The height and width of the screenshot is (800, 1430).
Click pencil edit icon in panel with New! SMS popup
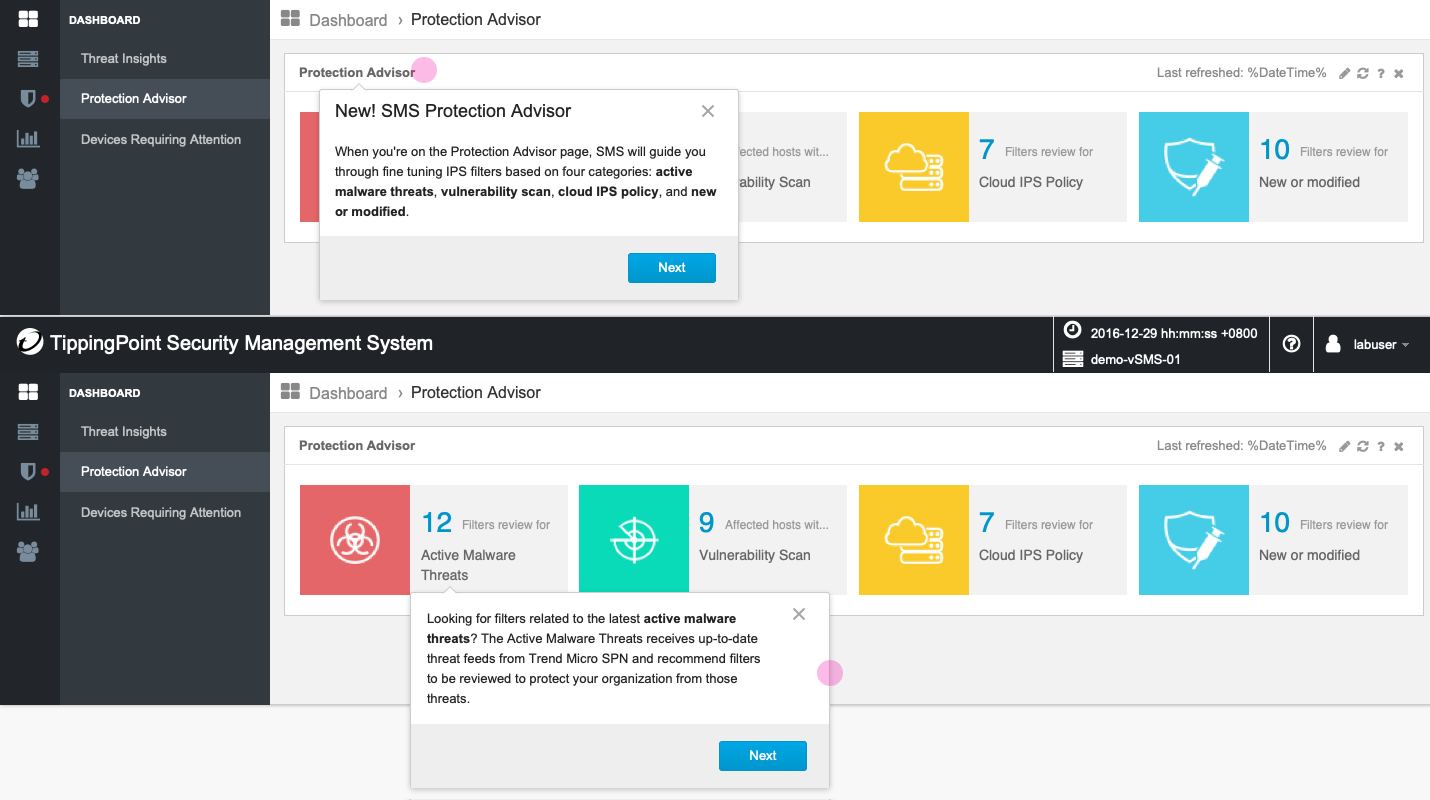1345,73
